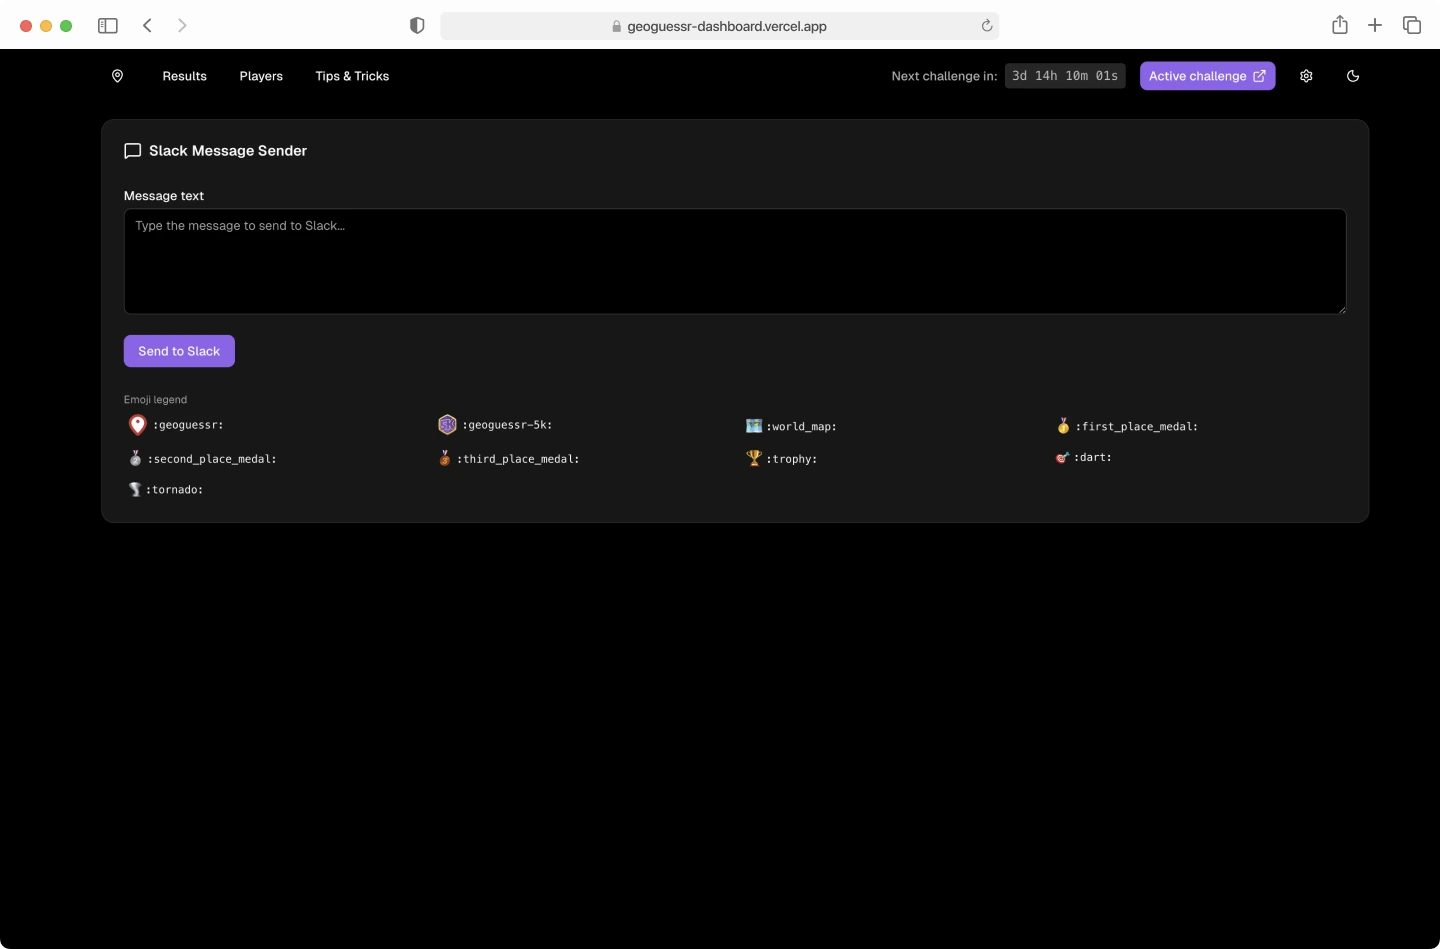Open the Active challenge link
This screenshot has width=1440, height=949.
[x=1207, y=76]
